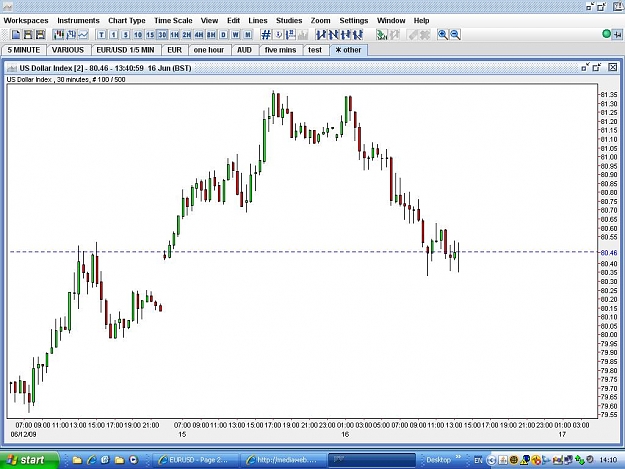This screenshot has width=625, height=469.
Task: Switch to 1H time scale
Action: (175, 35)
